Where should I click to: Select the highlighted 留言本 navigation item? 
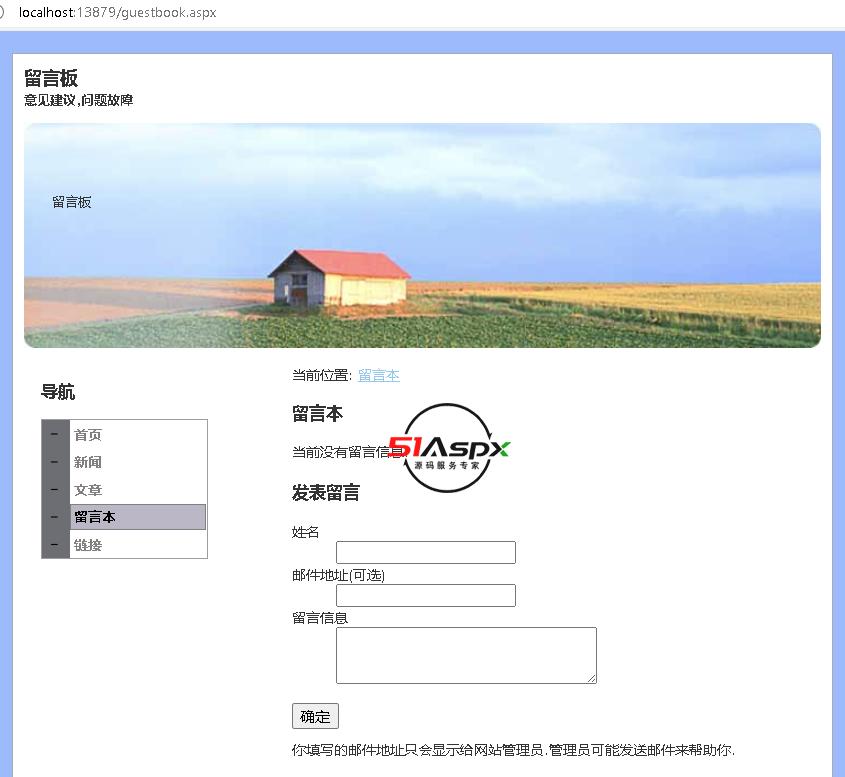[138, 517]
